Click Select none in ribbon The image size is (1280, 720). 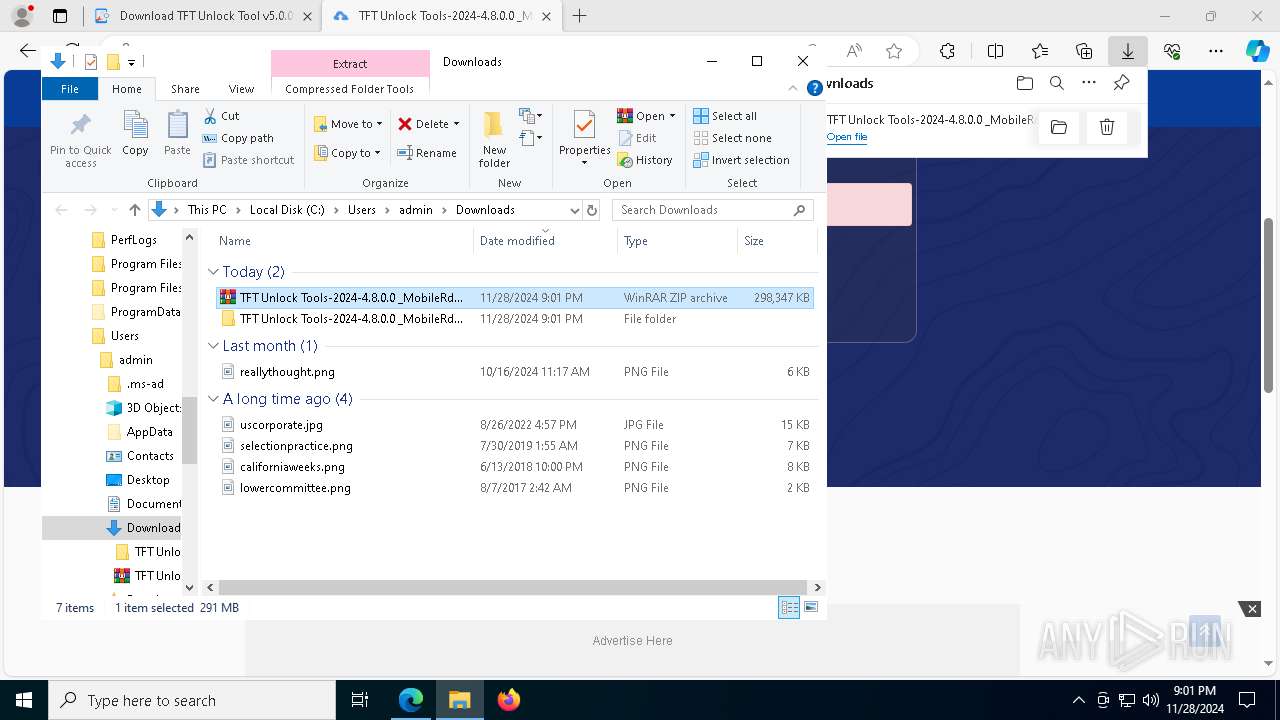[x=732, y=138]
